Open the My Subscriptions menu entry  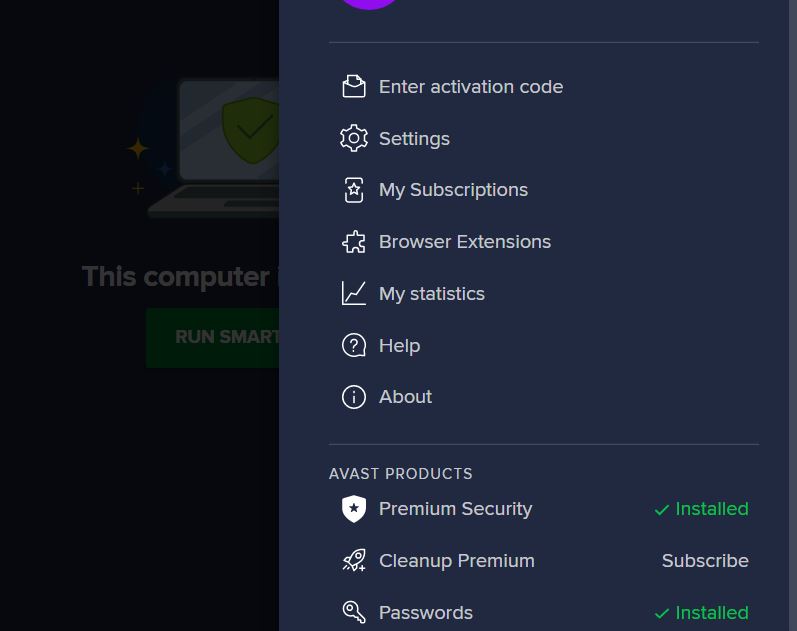click(x=453, y=190)
